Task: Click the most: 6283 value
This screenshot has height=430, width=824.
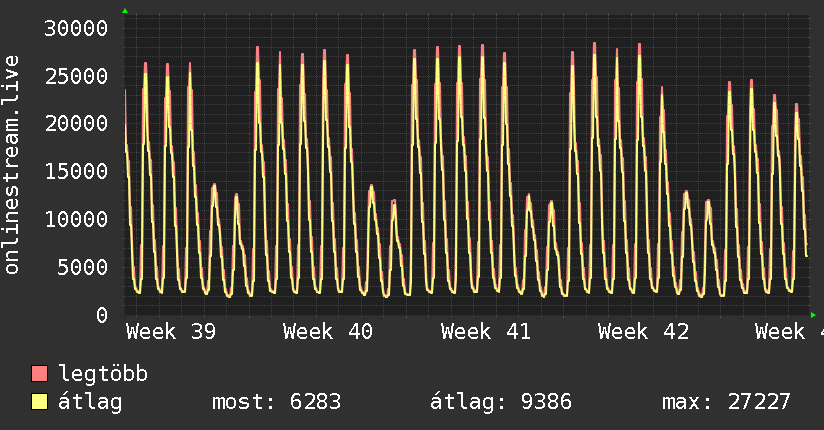Action: 276,402
